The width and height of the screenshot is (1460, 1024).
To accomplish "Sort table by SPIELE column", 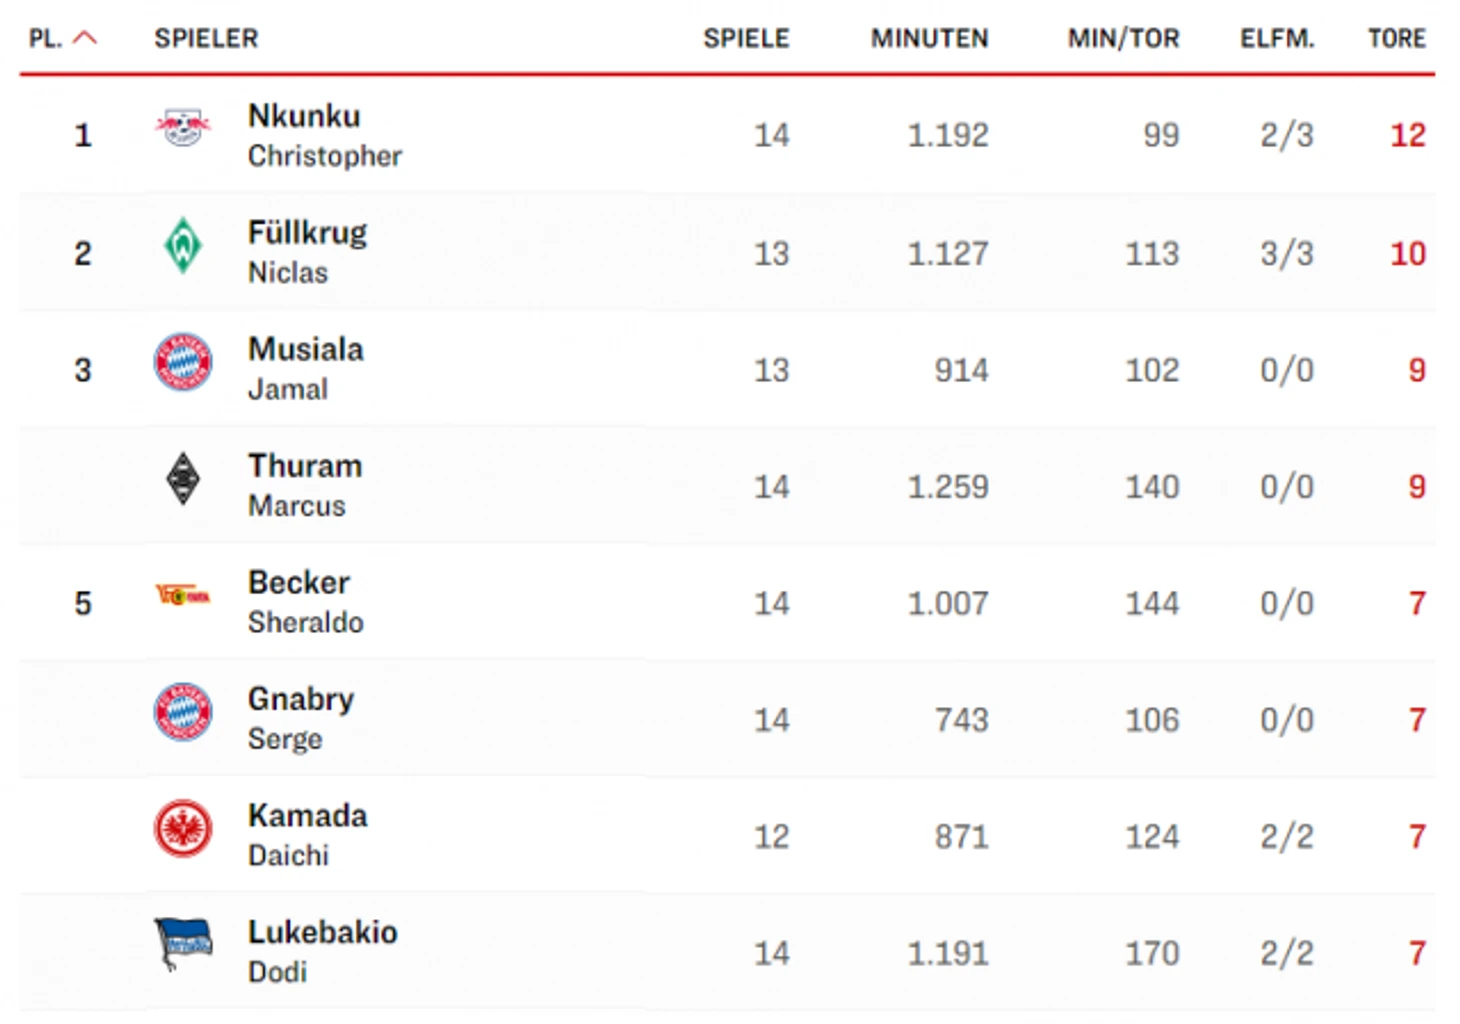I will click(746, 38).
